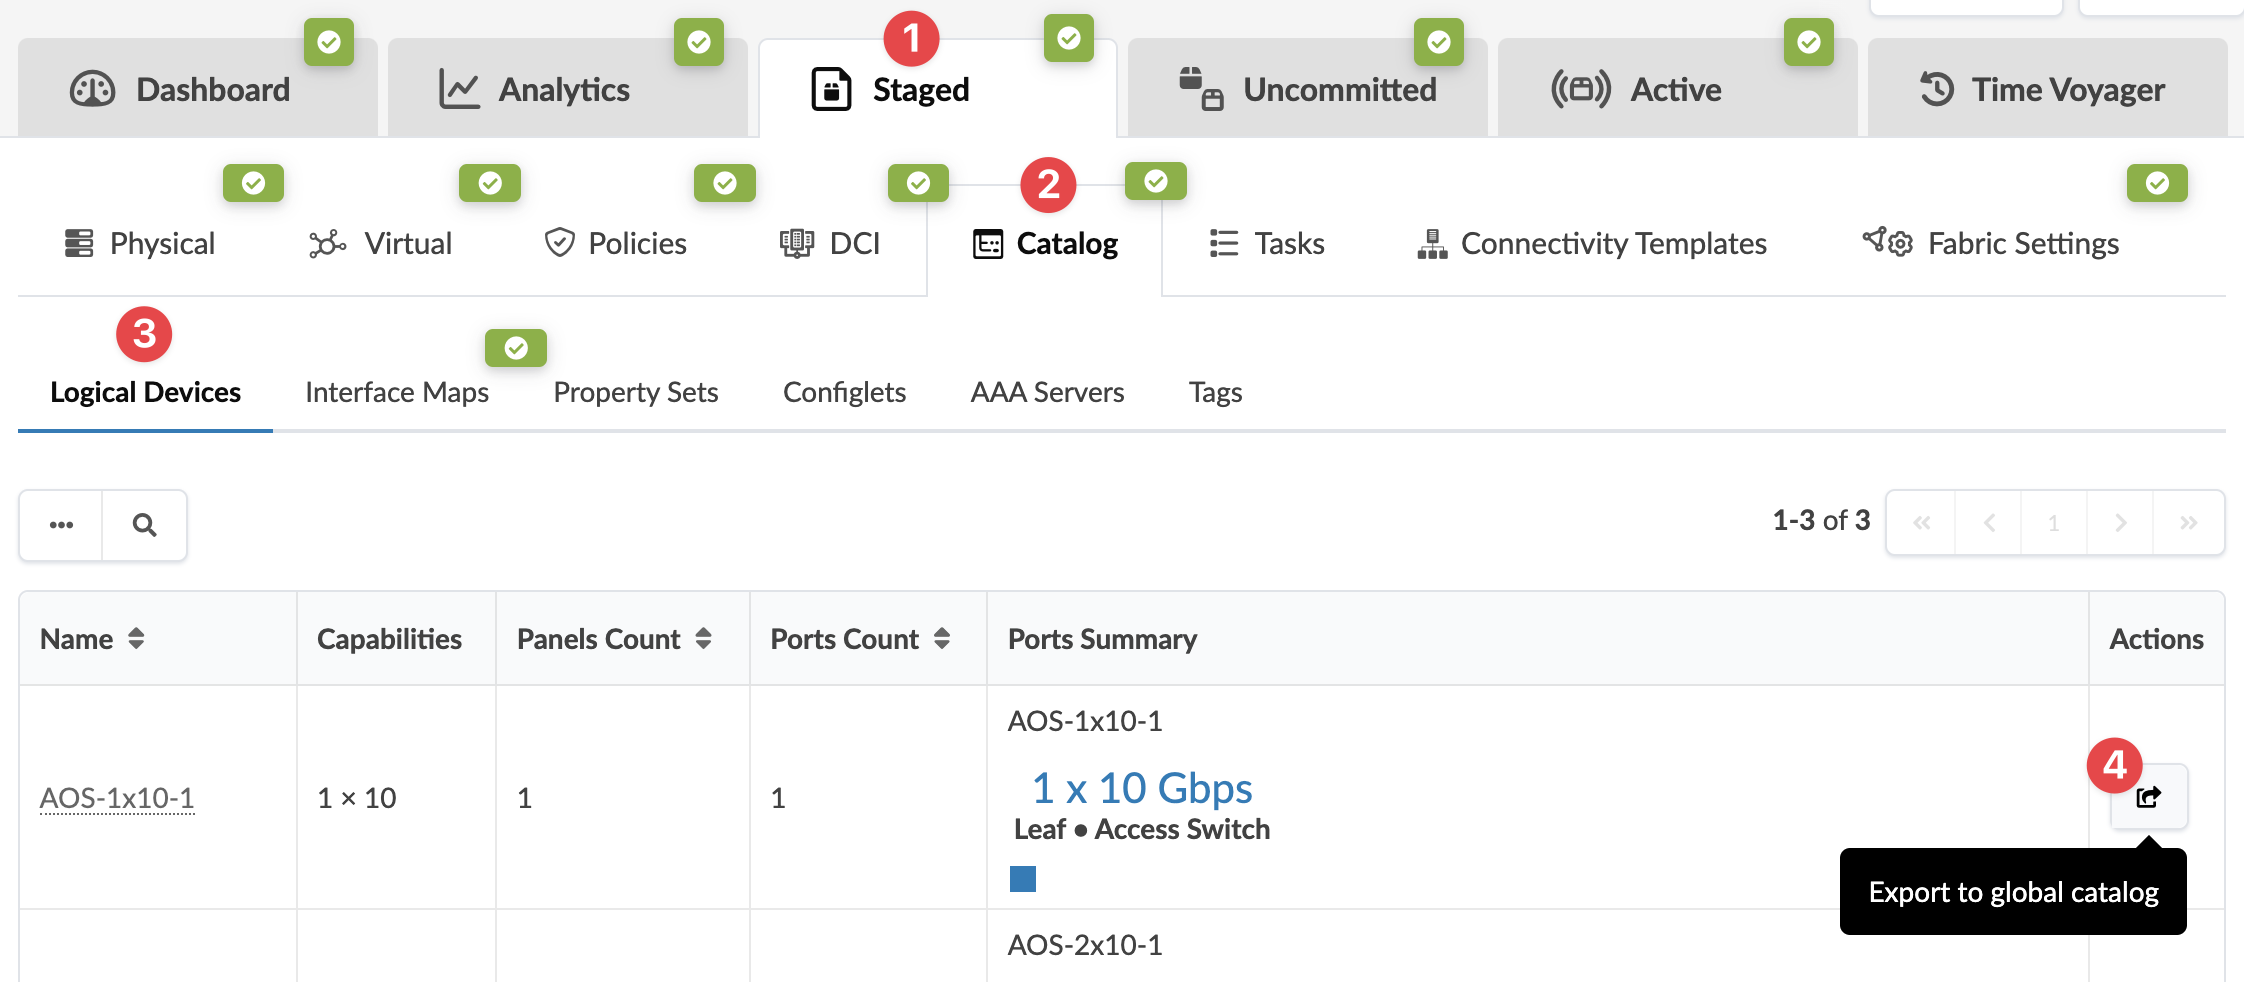
Task: Click the search magnifier icon
Action: [144, 525]
